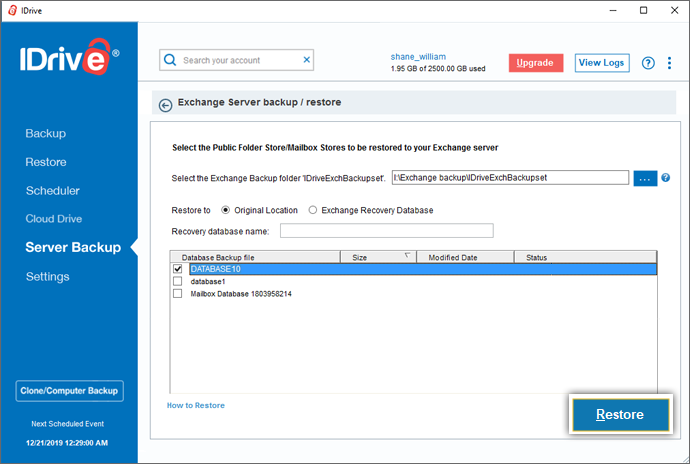Open the three-dot more options menu
The width and height of the screenshot is (690, 464).
tap(669, 63)
